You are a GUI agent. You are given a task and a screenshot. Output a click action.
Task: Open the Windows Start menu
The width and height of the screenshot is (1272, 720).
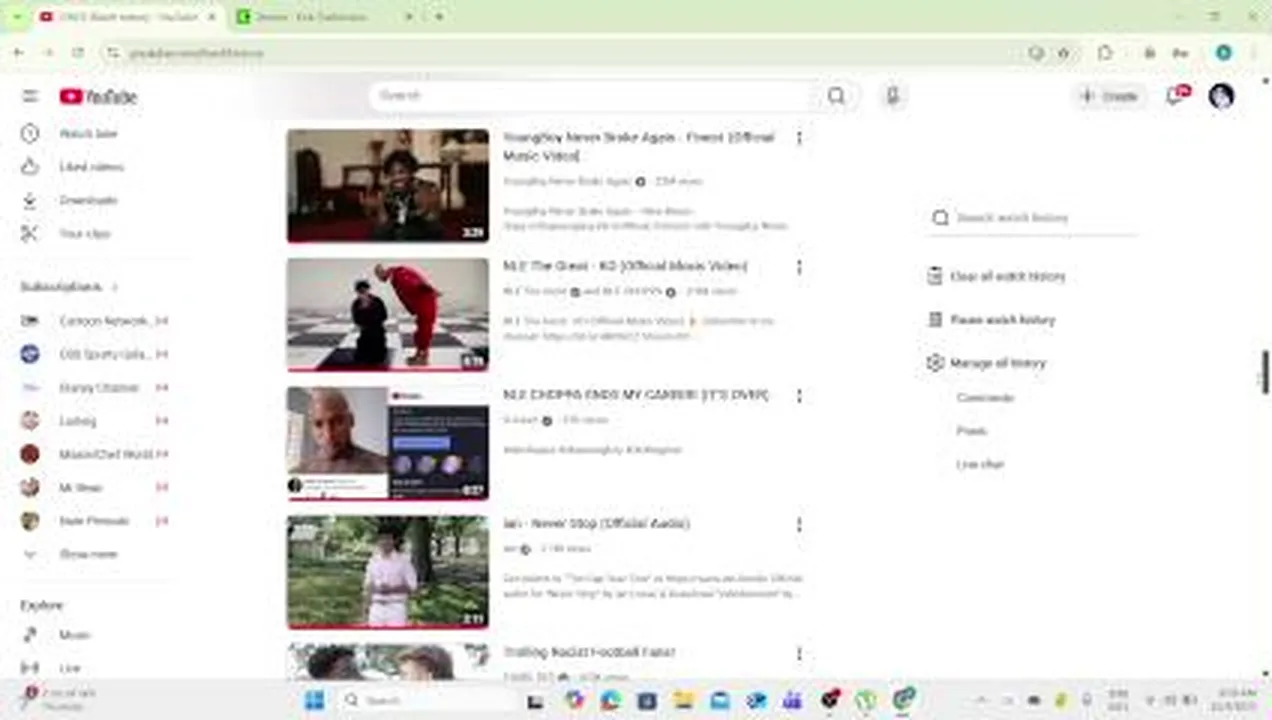click(x=314, y=700)
